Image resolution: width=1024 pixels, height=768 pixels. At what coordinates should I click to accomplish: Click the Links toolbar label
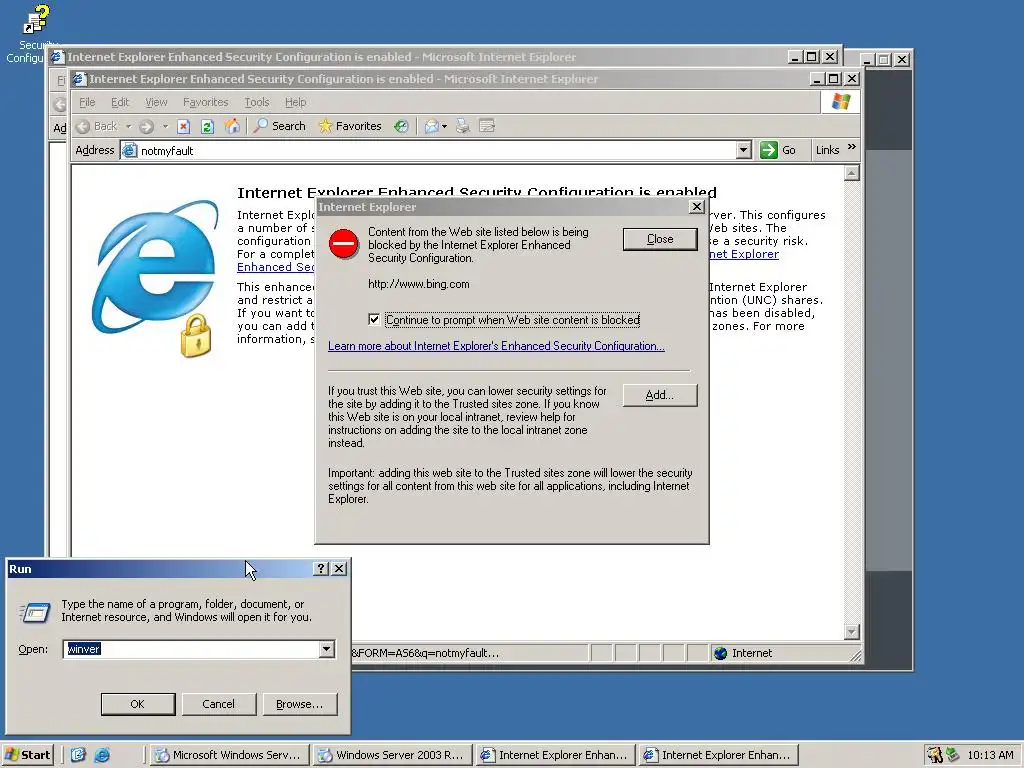(827, 150)
